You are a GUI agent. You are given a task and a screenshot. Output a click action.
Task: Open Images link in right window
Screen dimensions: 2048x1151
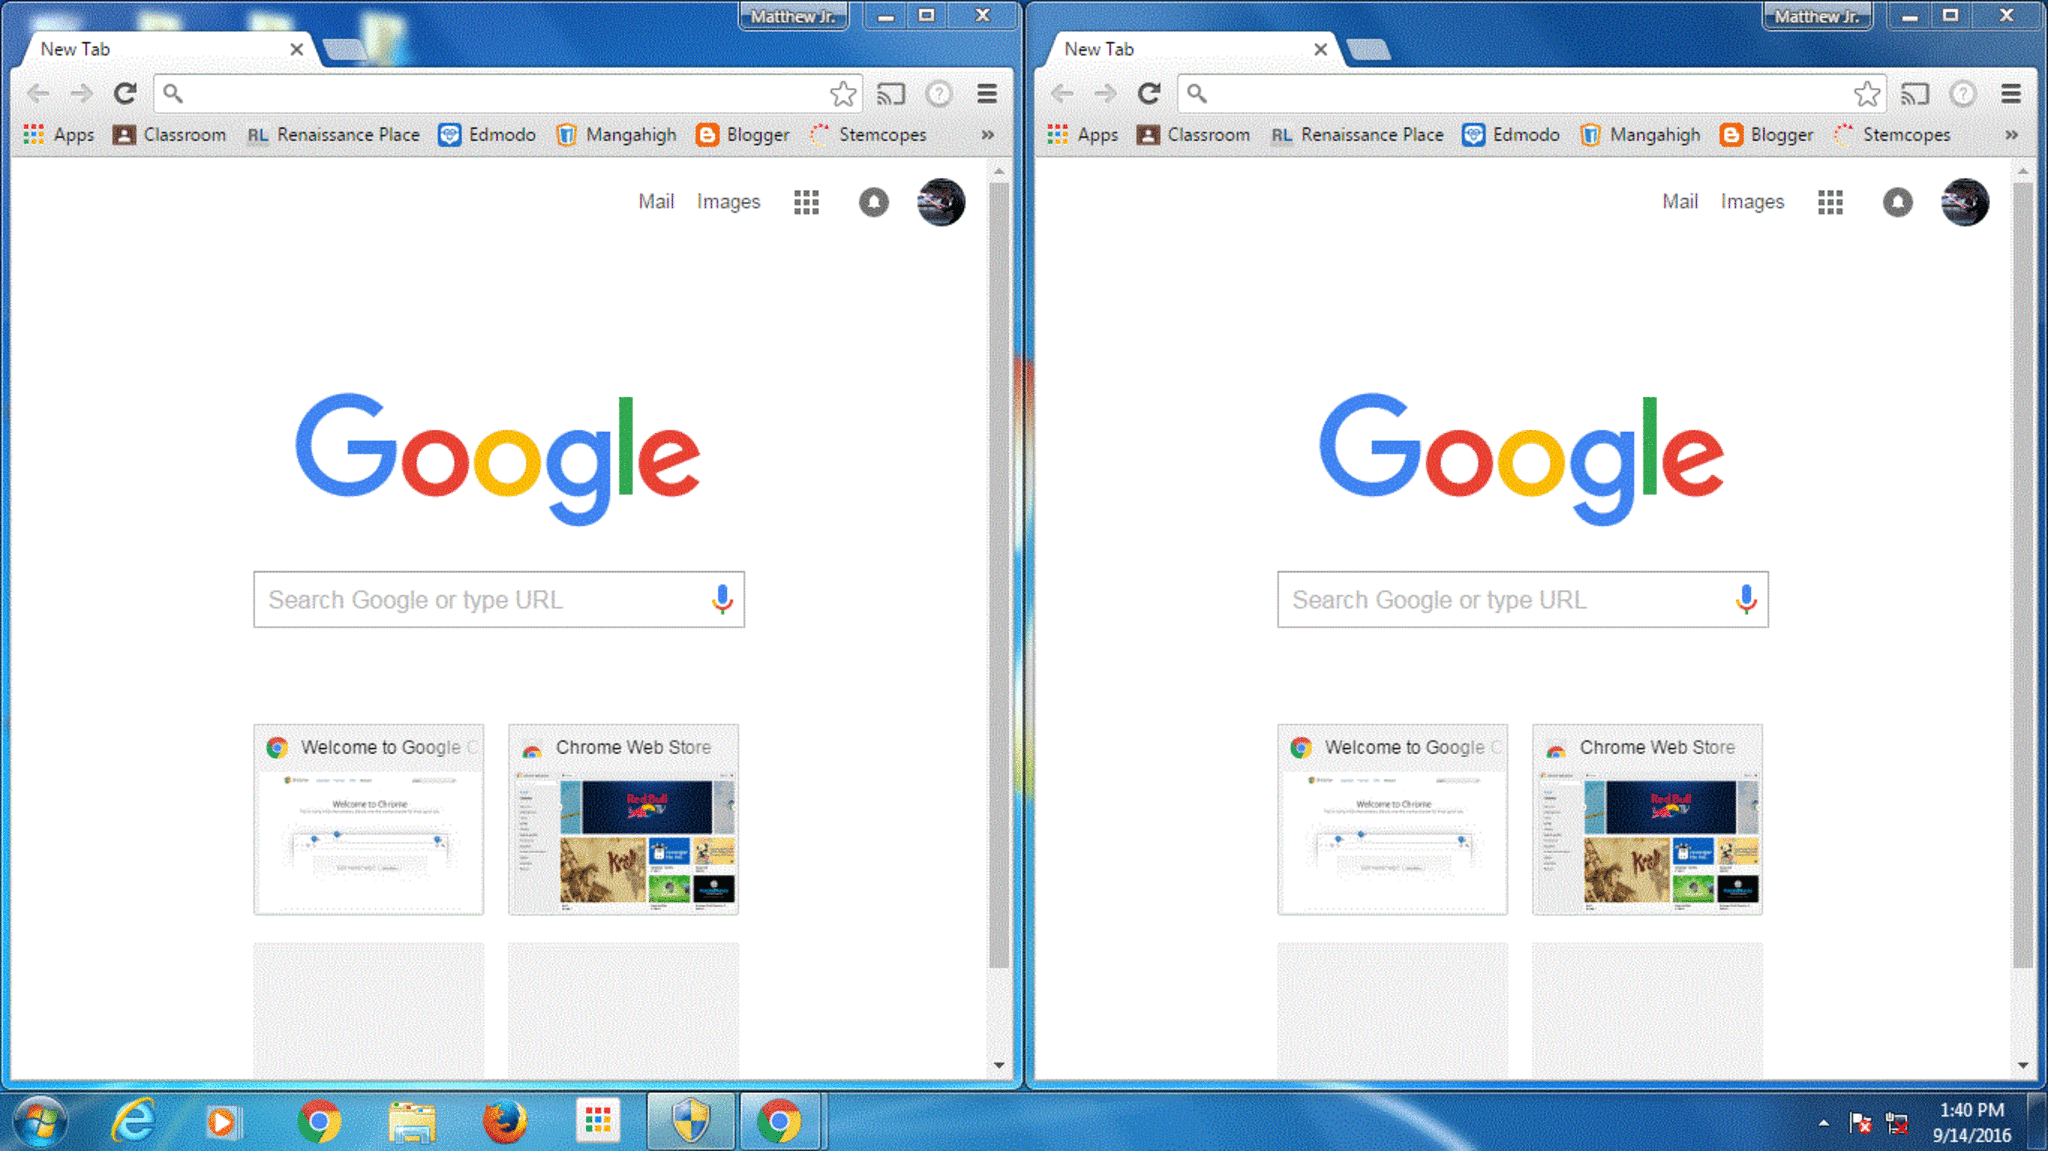pyautogui.click(x=1752, y=202)
